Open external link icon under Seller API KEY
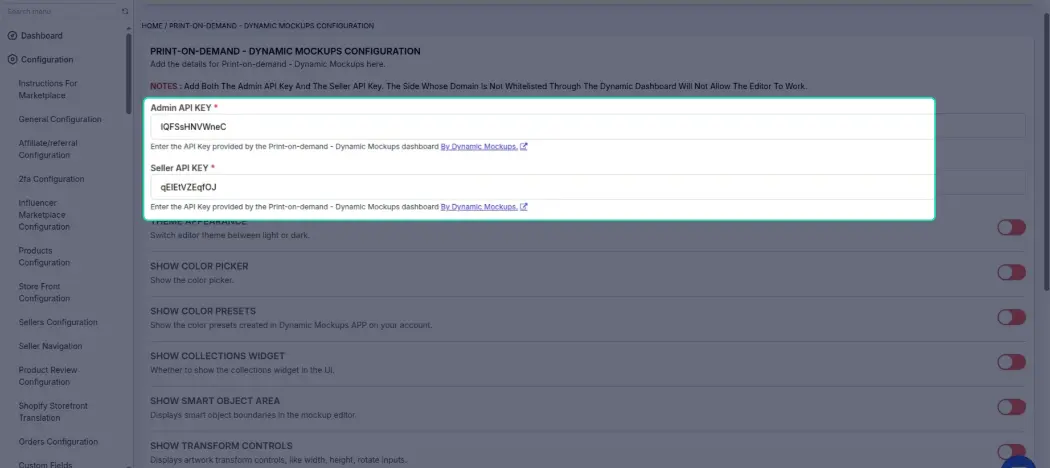Viewport: 1050px width, 468px height. 524,207
